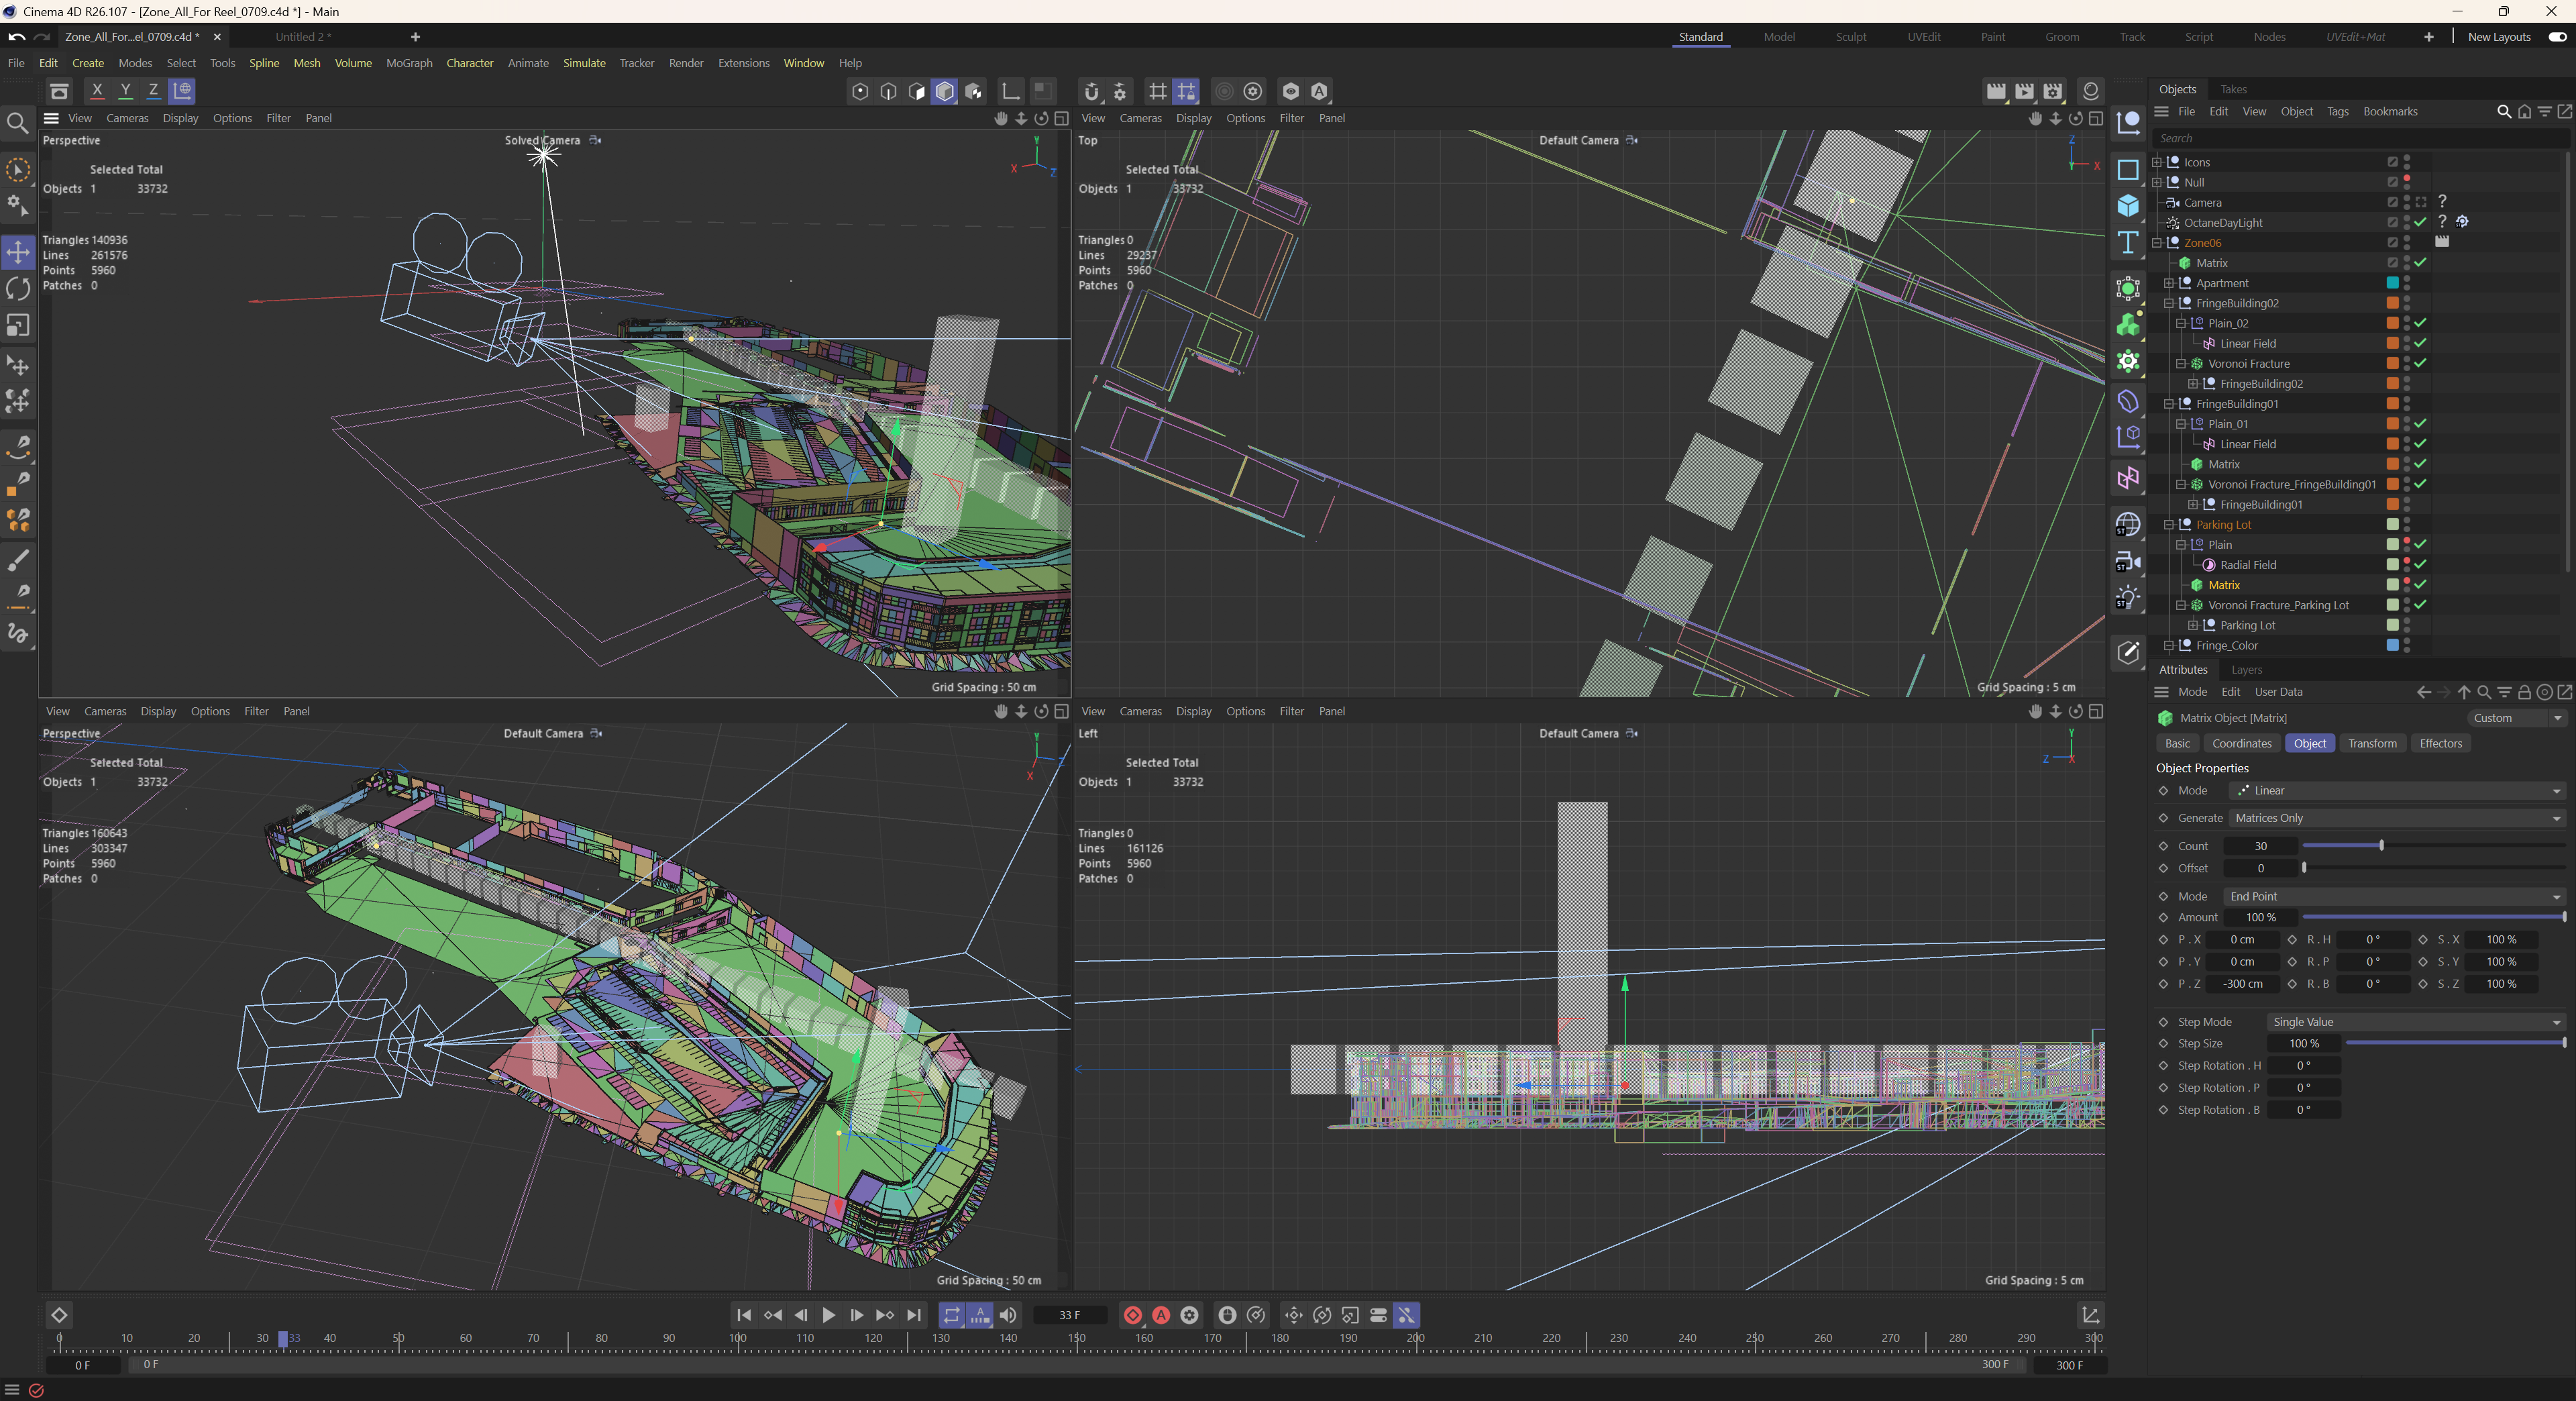Click the search magnifier icon at top left

(x=17, y=123)
